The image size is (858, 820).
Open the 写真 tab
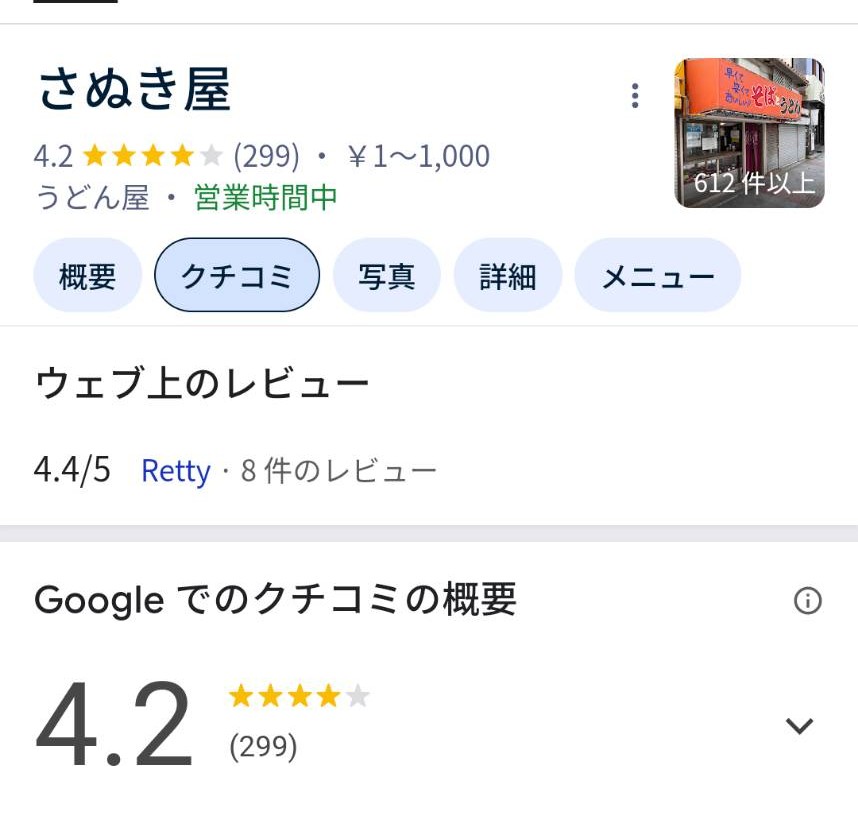(387, 275)
